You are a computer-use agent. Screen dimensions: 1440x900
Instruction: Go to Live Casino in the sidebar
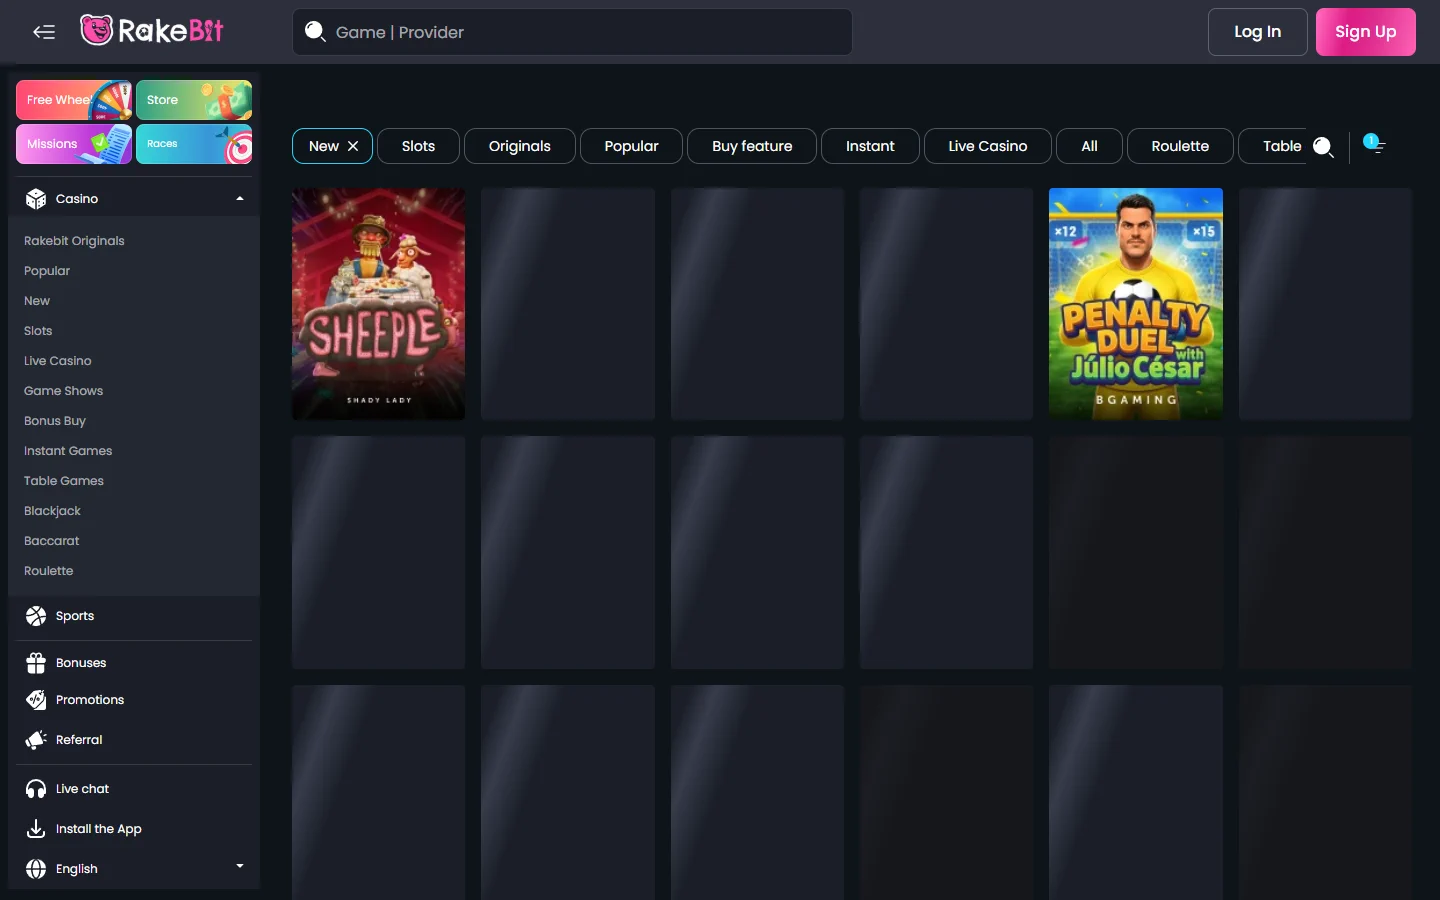click(58, 361)
